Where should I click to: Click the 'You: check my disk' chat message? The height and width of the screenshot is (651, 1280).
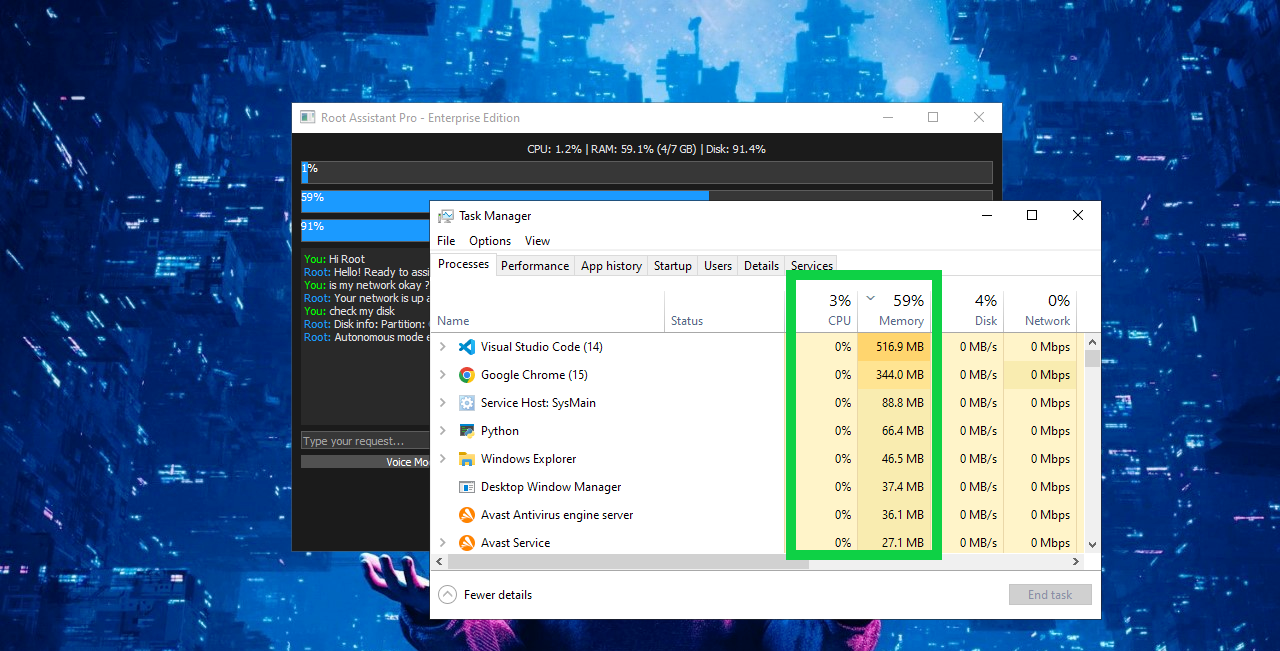(349, 311)
